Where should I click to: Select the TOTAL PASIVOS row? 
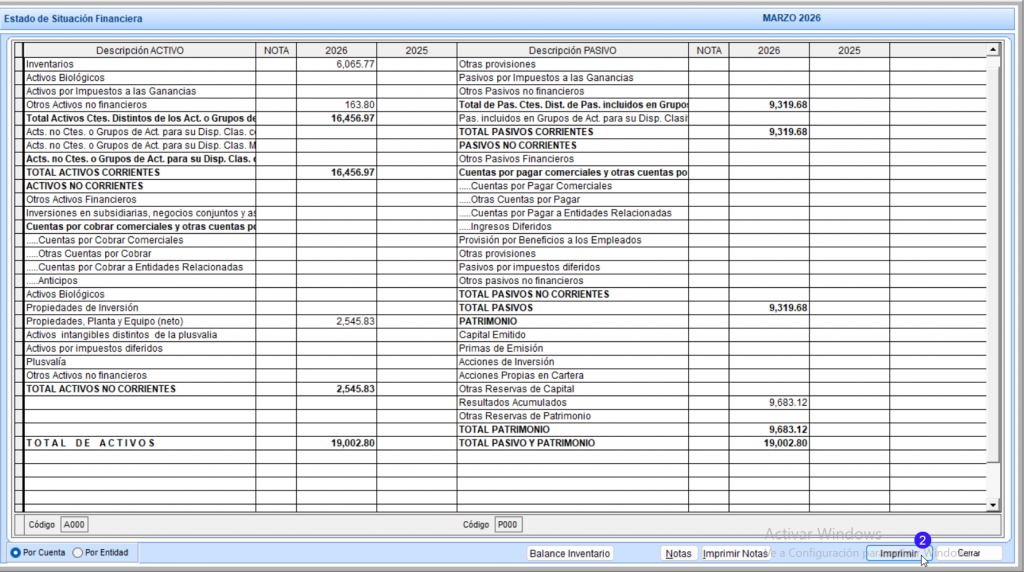tap(573, 308)
